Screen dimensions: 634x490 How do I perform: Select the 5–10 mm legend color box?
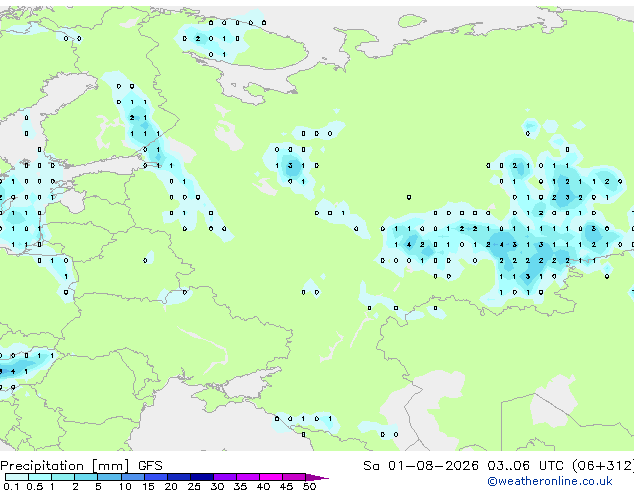(109, 477)
